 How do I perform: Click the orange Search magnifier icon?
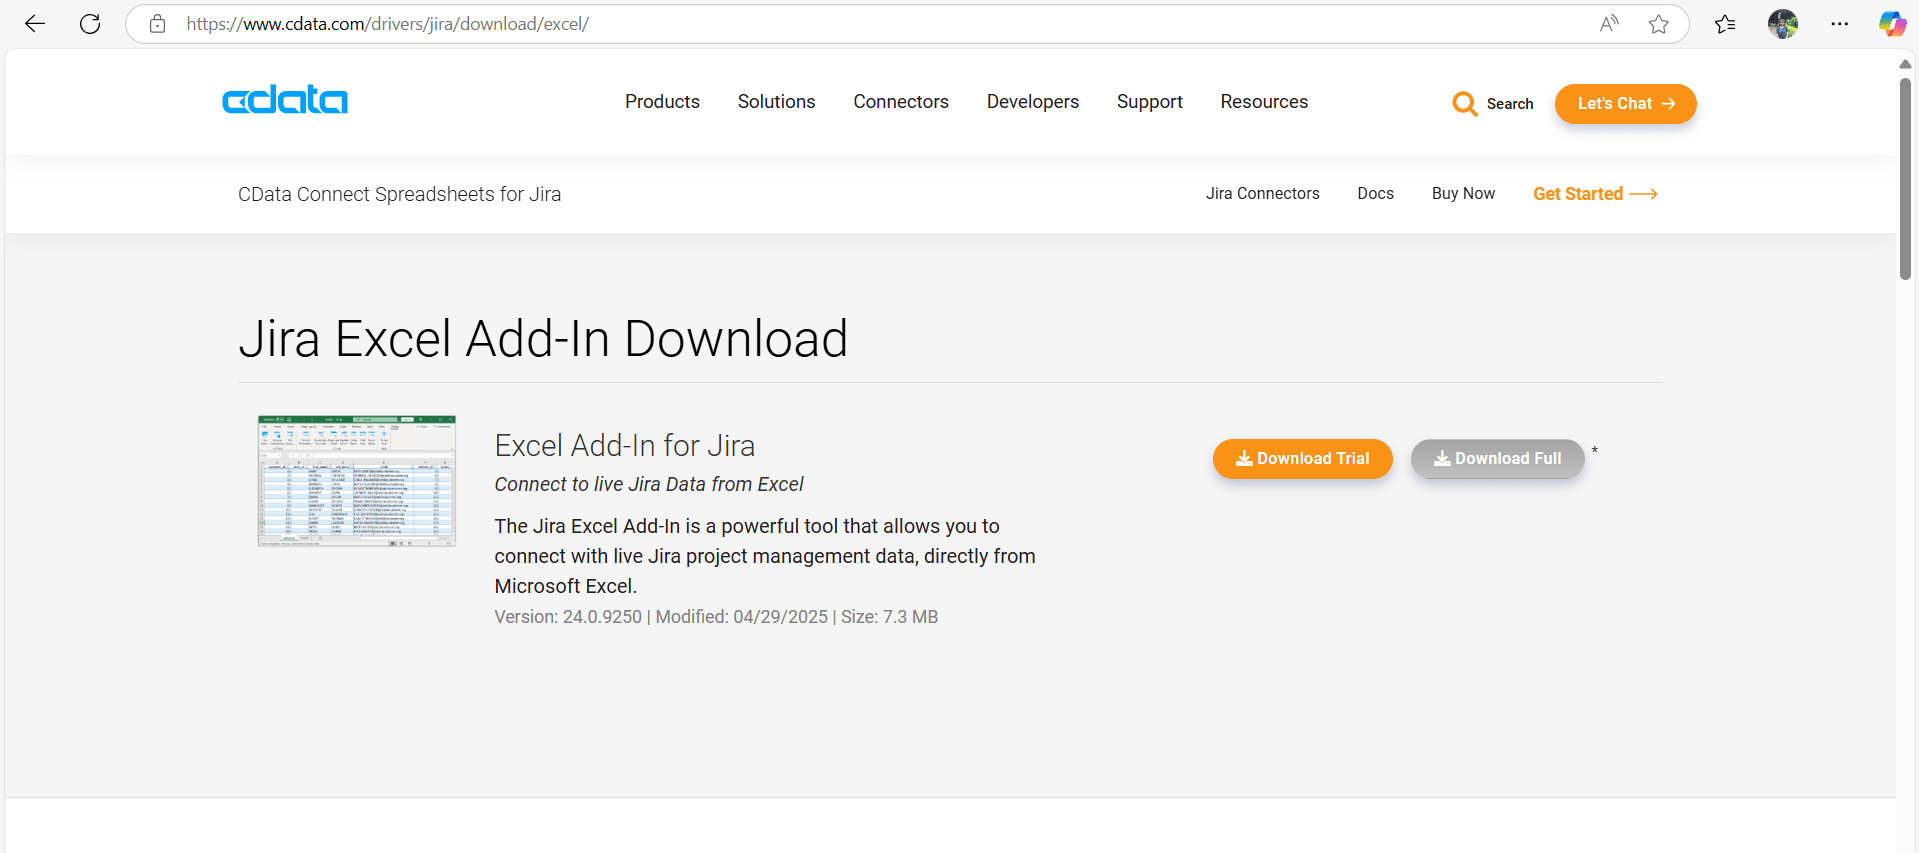point(1465,104)
